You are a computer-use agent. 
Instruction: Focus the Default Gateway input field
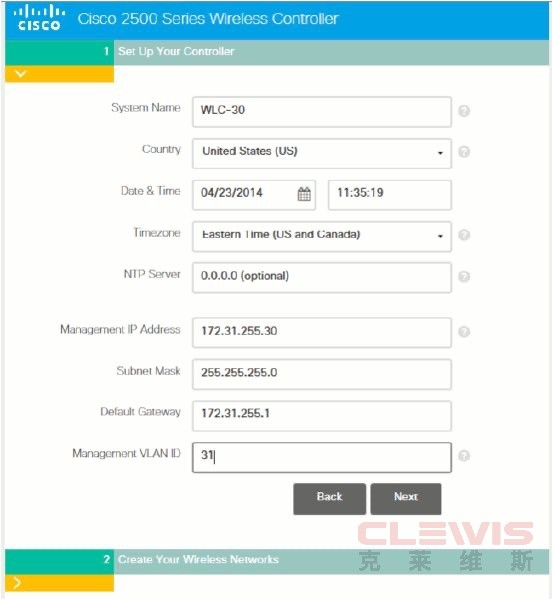pos(322,416)
